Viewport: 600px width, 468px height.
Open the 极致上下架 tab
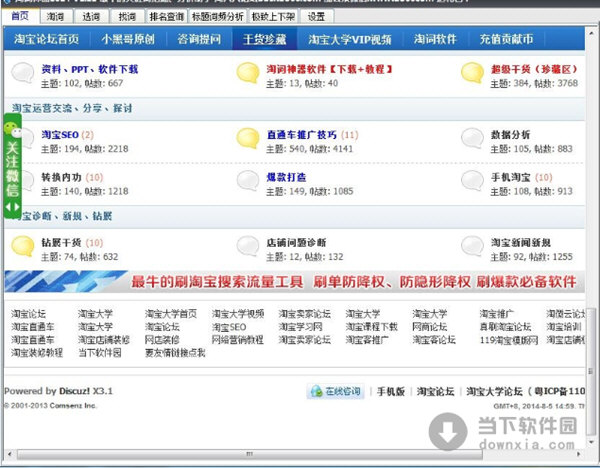point(273,16)
